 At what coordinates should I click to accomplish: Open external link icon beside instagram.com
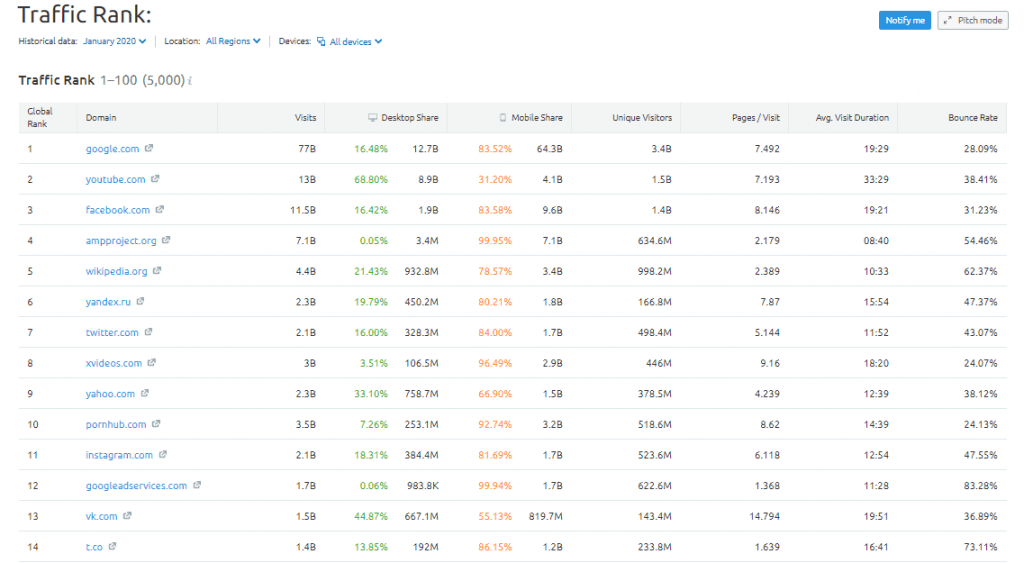pyautogui.click(x=163, y=455)
